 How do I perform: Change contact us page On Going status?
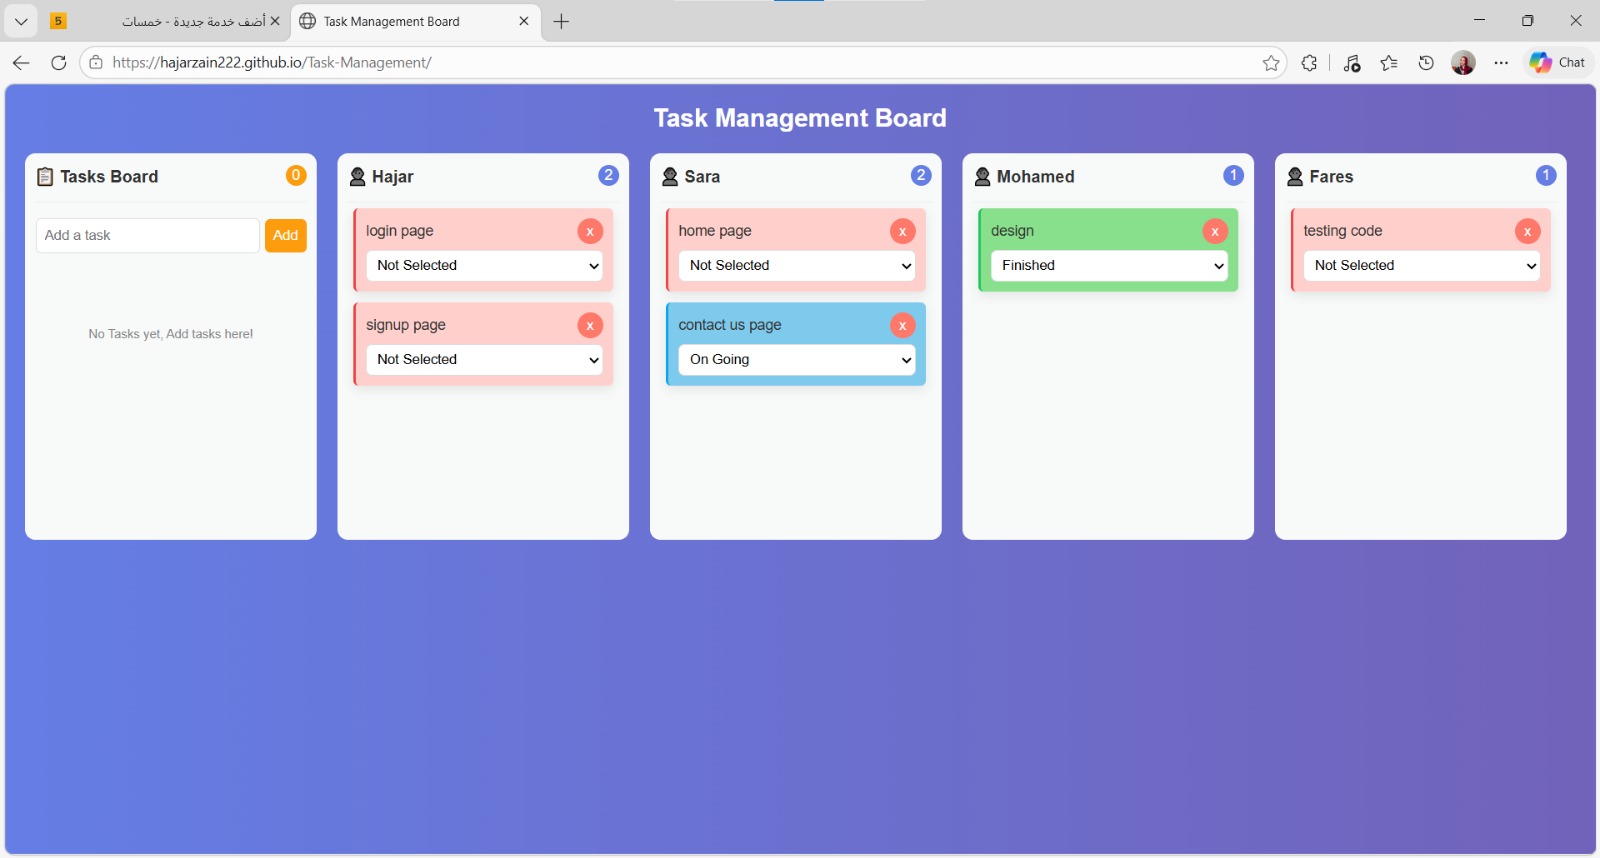tap(797, 359)
